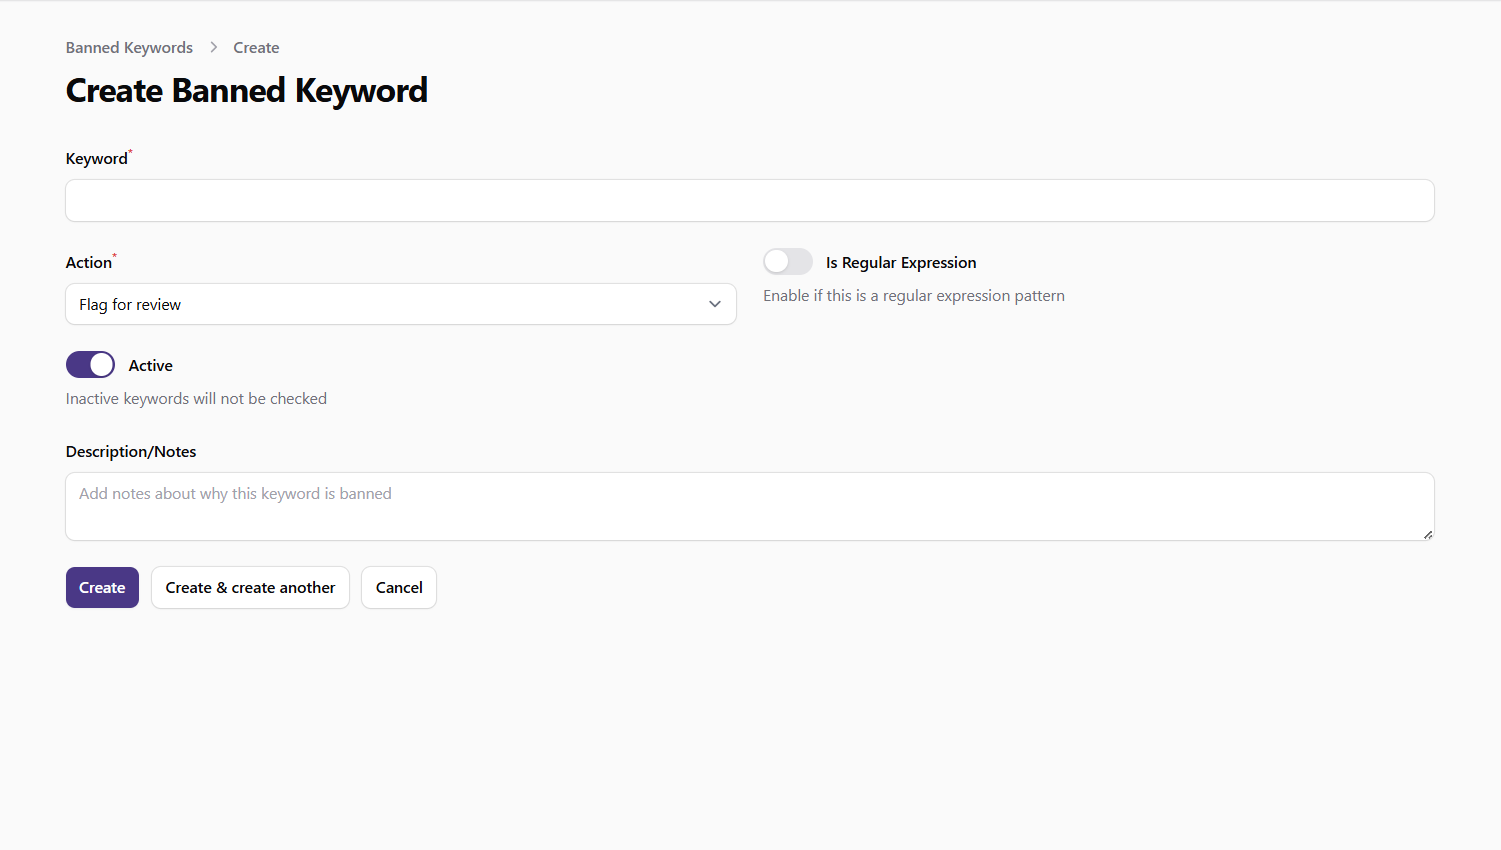Click the breadcrumb chevron separator icon
The image size is (1501, 850).
(x=213, y=47)
